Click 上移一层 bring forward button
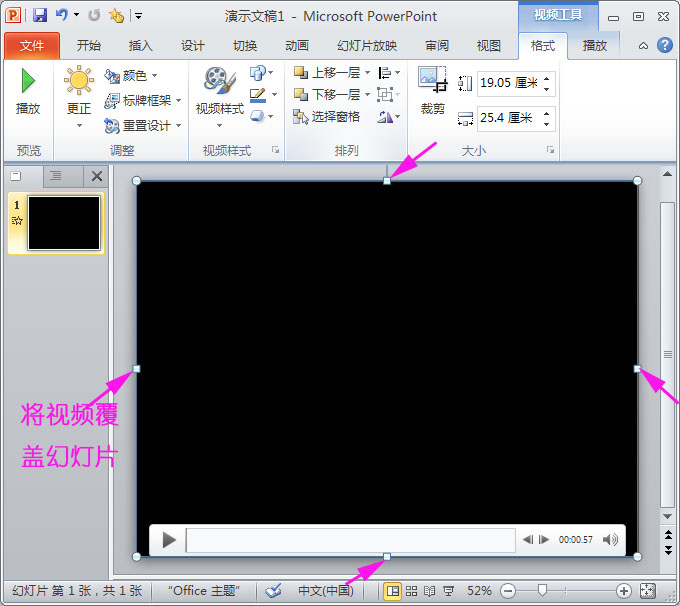The image size is (680, 606). 327,72
